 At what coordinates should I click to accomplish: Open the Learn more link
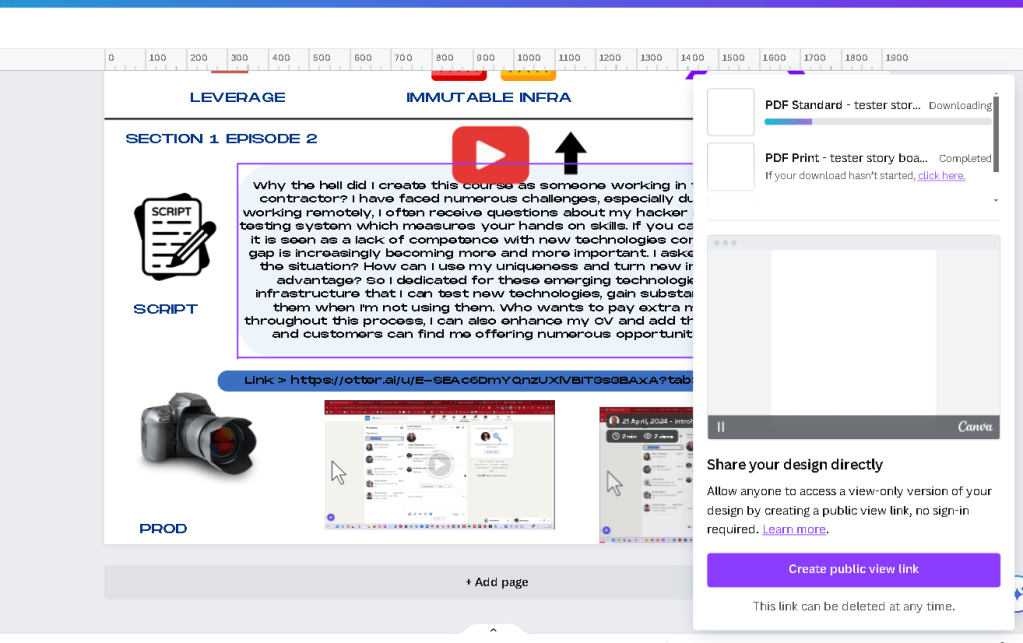tap(794, 530)
